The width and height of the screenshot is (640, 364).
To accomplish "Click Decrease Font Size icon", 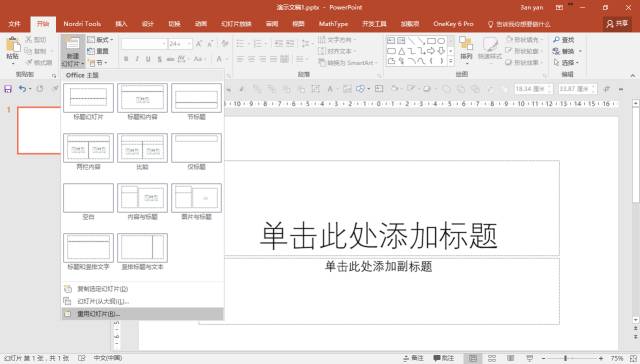I will coord(211,44).
